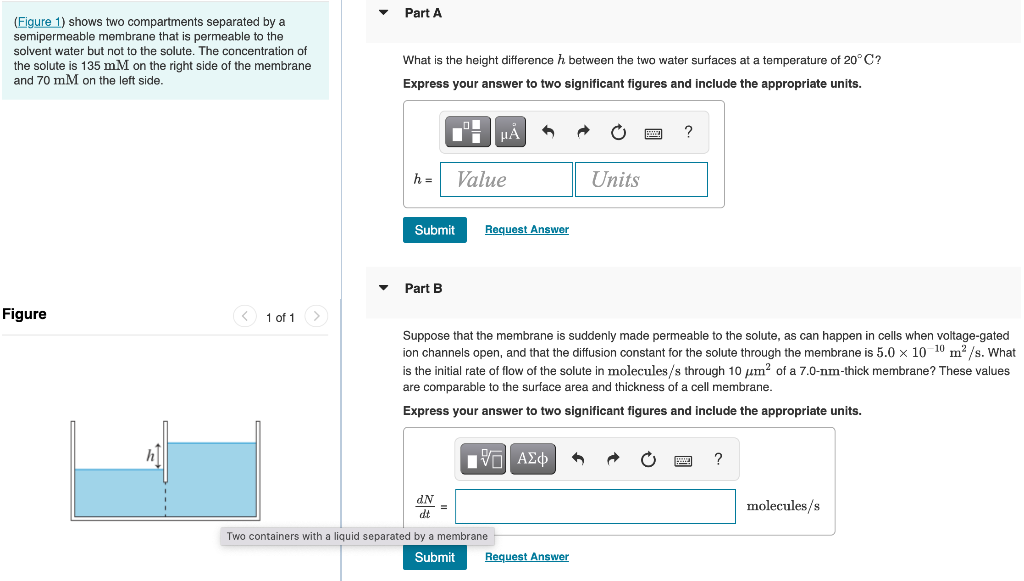Screen dimensions: 1024x581
Task: Select the equation templates icon in Part A
Action: tap(466, 131)
